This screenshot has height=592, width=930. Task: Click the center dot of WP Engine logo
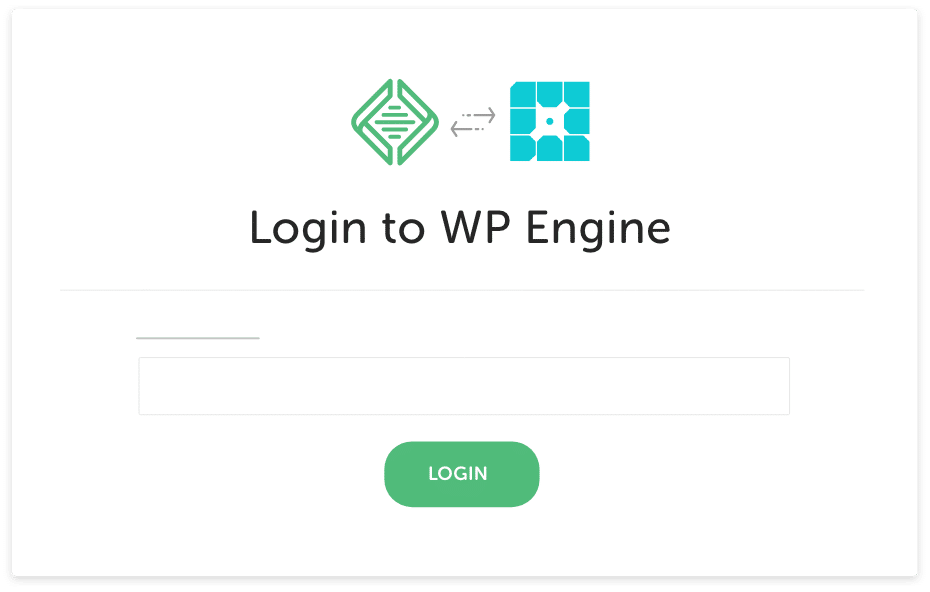coord(550,122)
